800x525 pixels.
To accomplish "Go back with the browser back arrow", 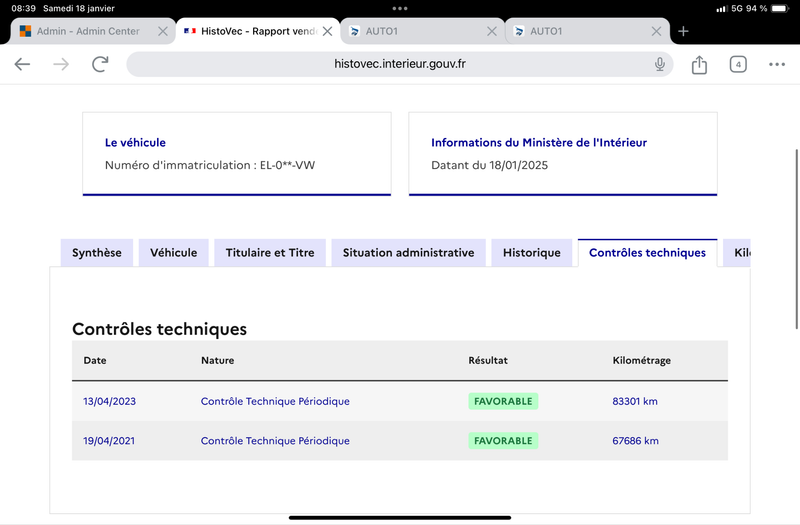I will click(22, 64).
